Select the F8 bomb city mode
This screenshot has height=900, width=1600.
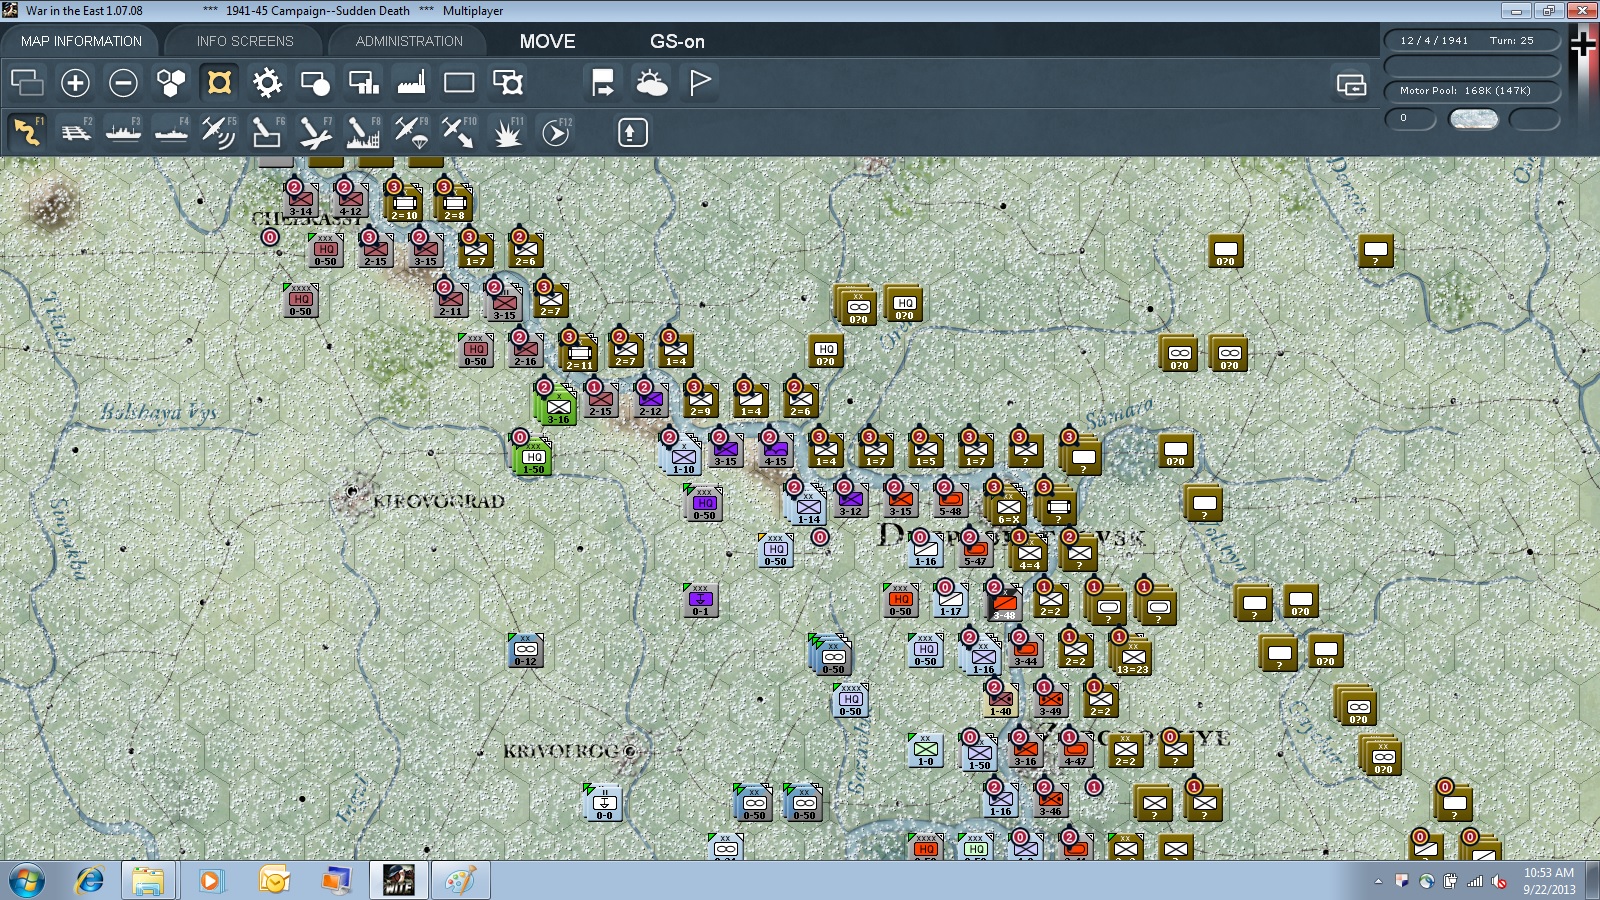tap(362, 132)
